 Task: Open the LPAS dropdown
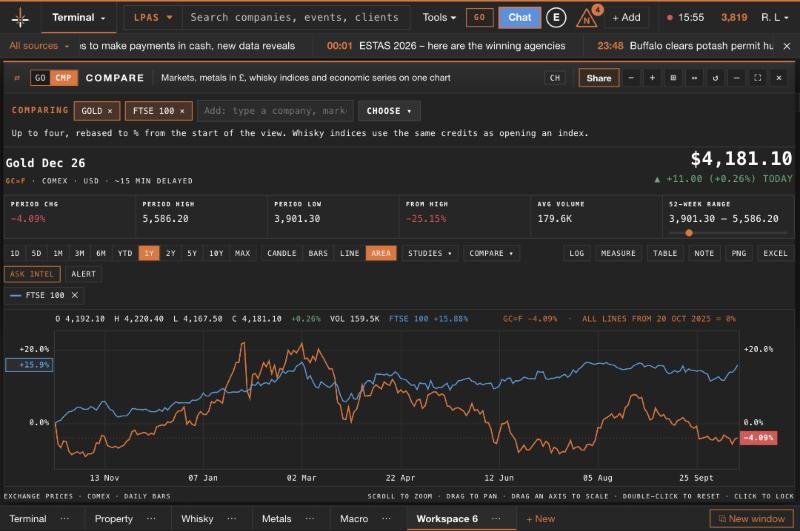coord(153,18)
